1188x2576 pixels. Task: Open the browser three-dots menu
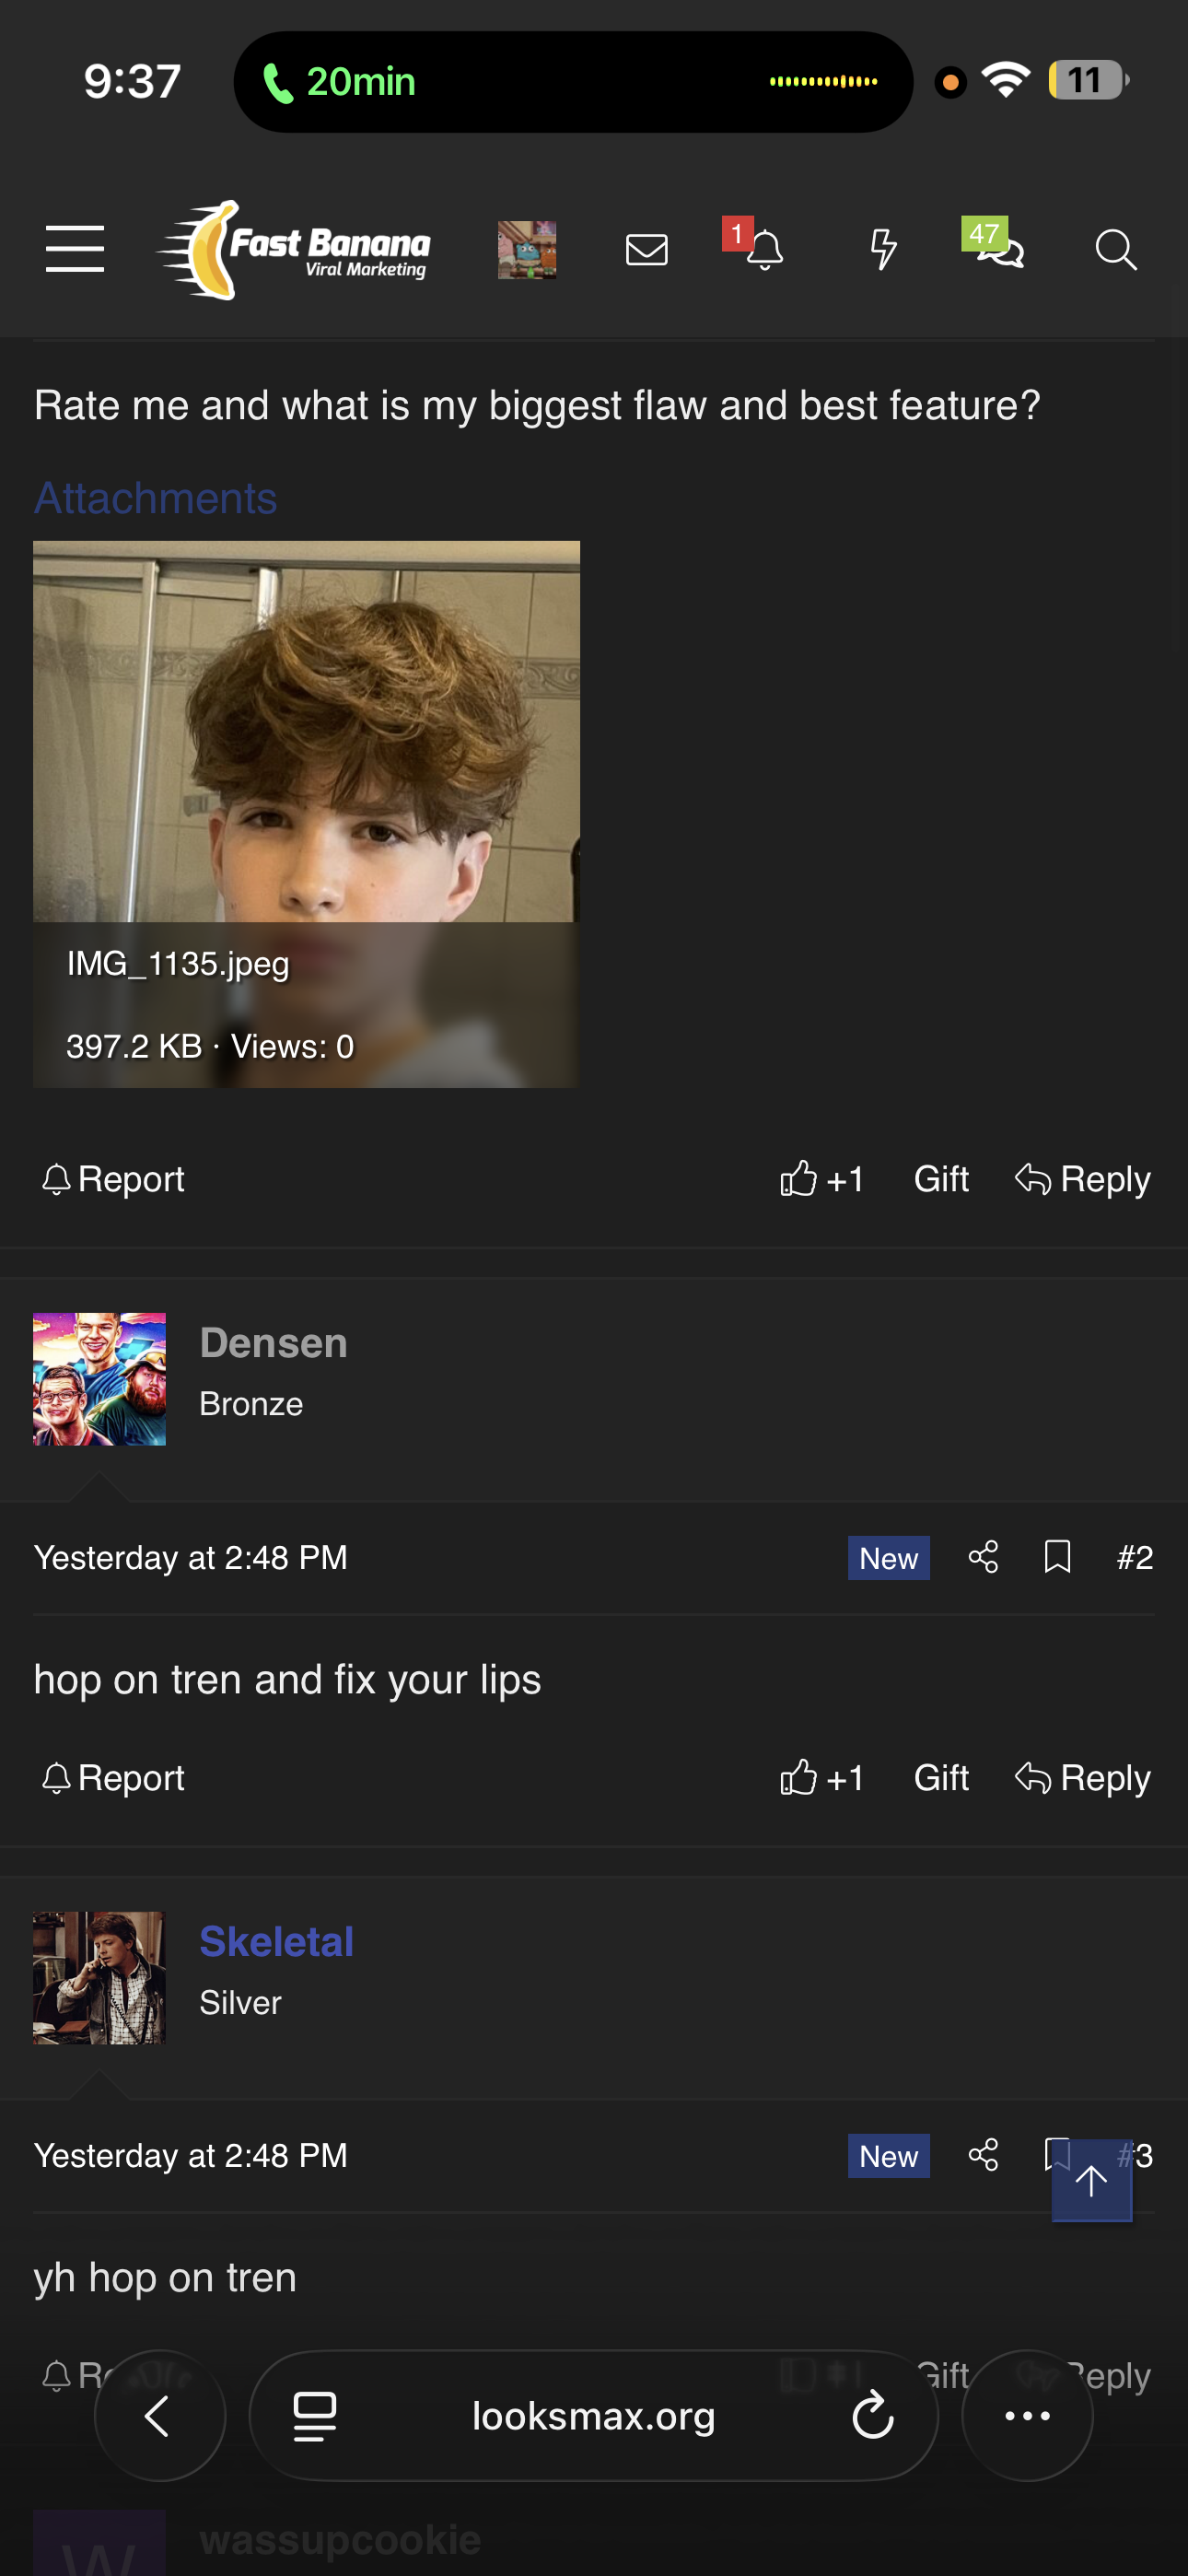coord(1027,2415)
